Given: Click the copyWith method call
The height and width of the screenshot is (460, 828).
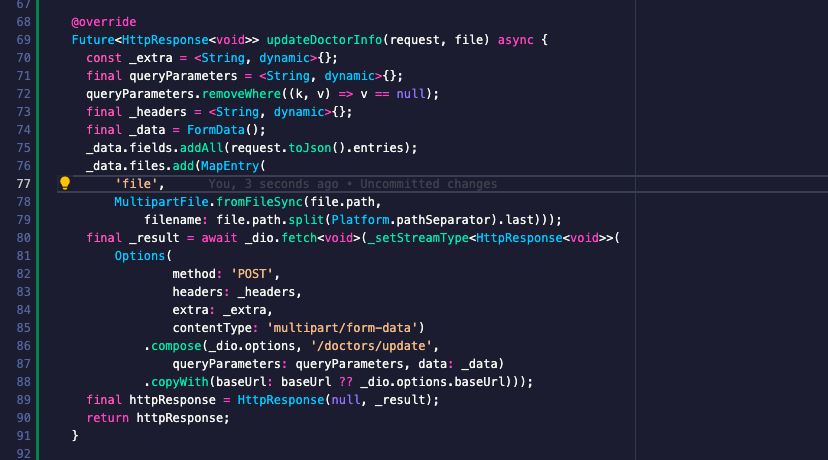Looking at the screenshot, I should coord(180,382).
